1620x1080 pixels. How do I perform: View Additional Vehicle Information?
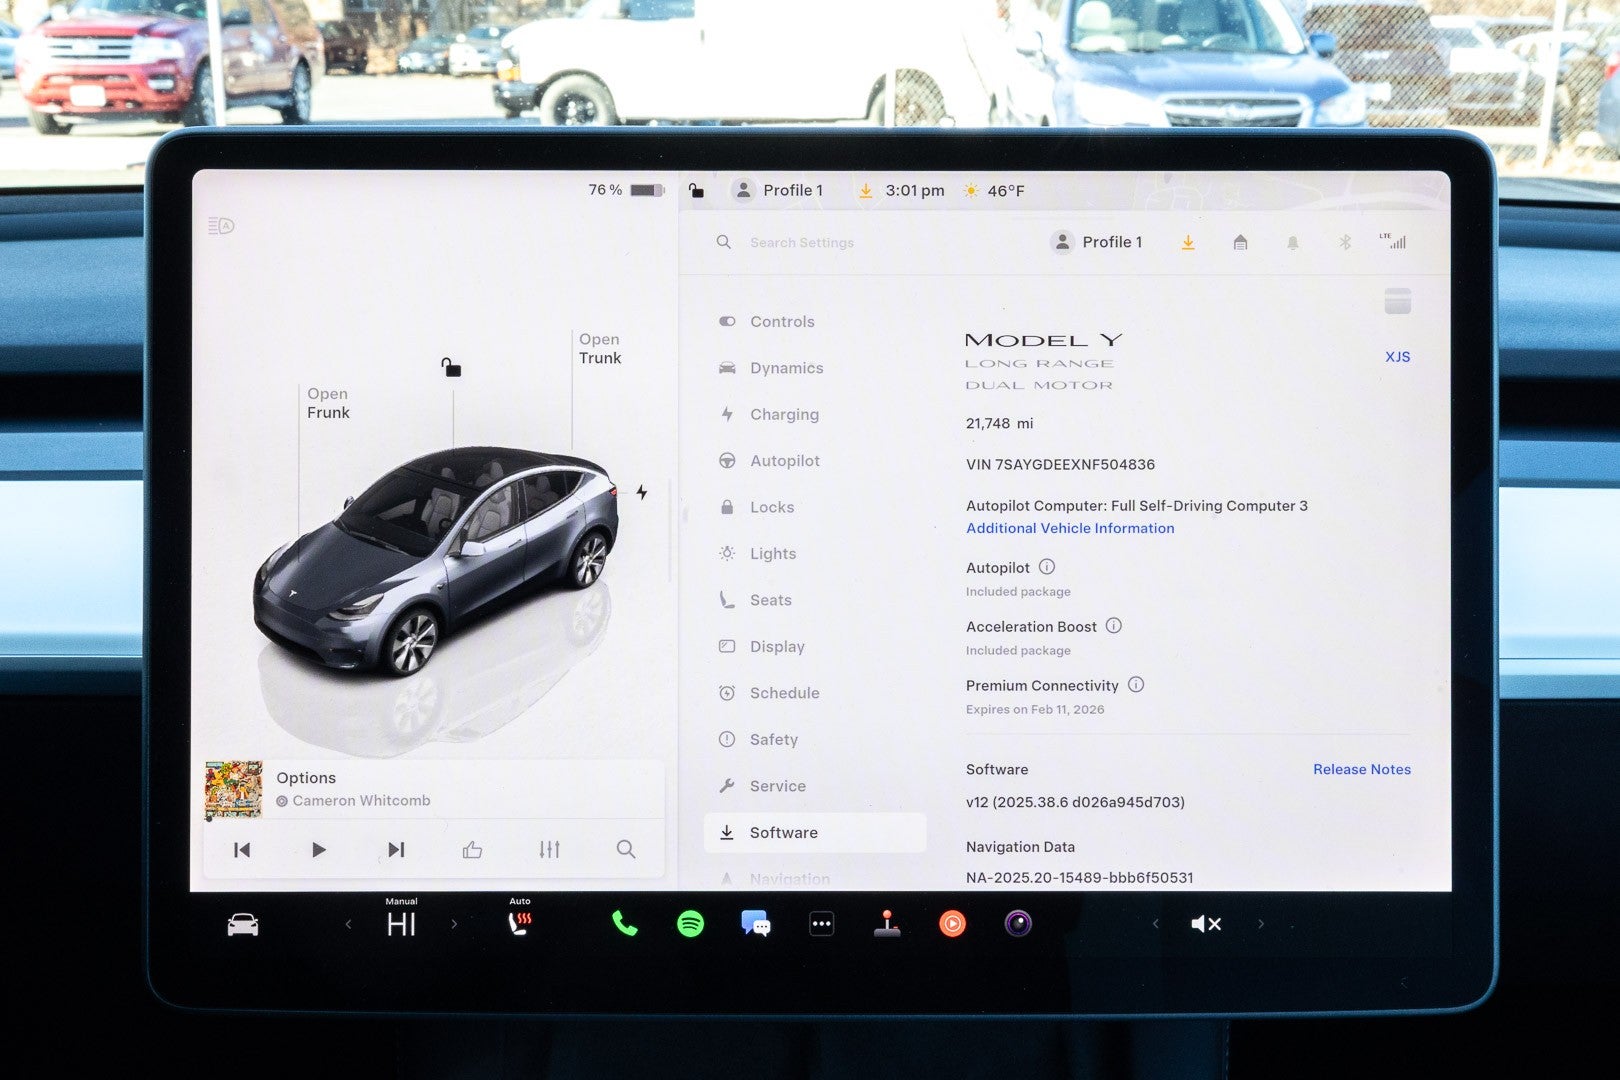1069,528
